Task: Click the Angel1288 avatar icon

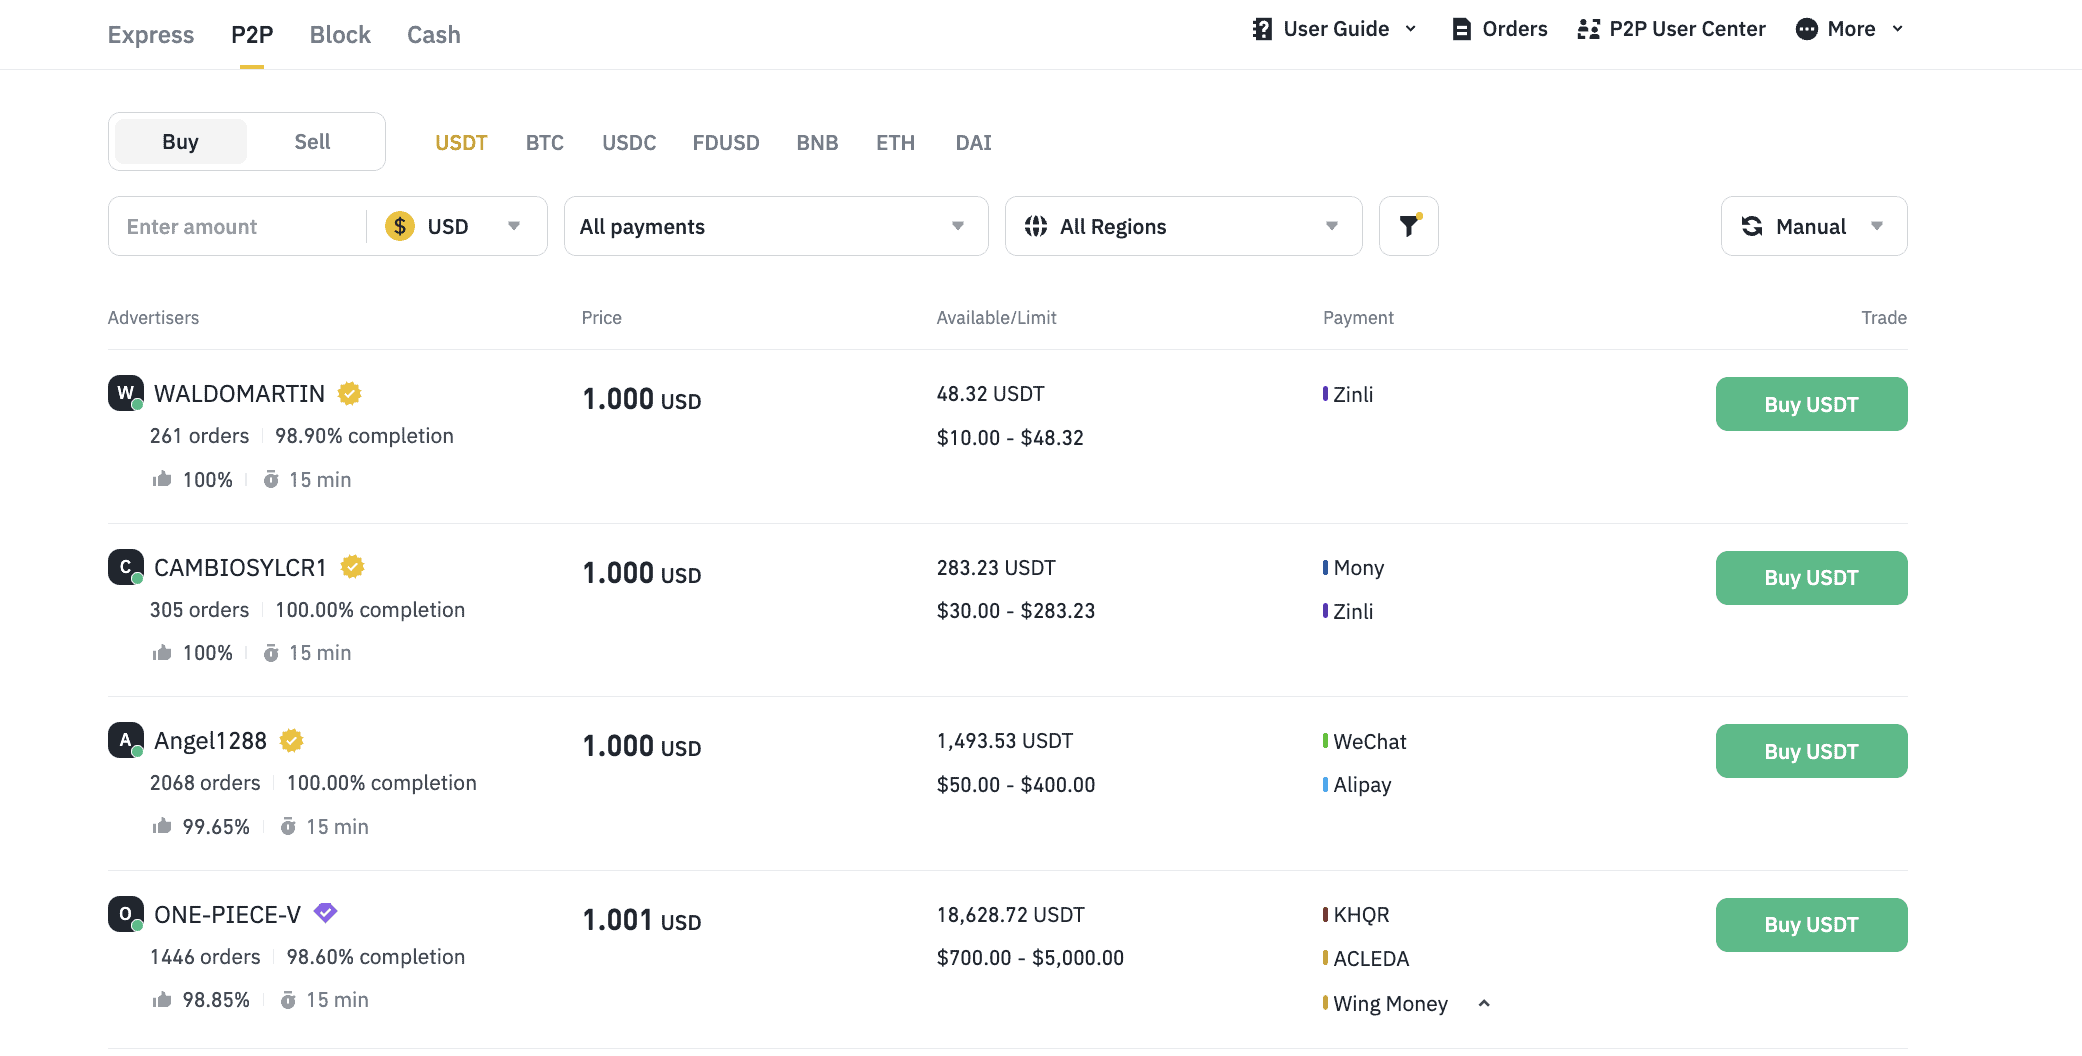Action: [125, 740]
